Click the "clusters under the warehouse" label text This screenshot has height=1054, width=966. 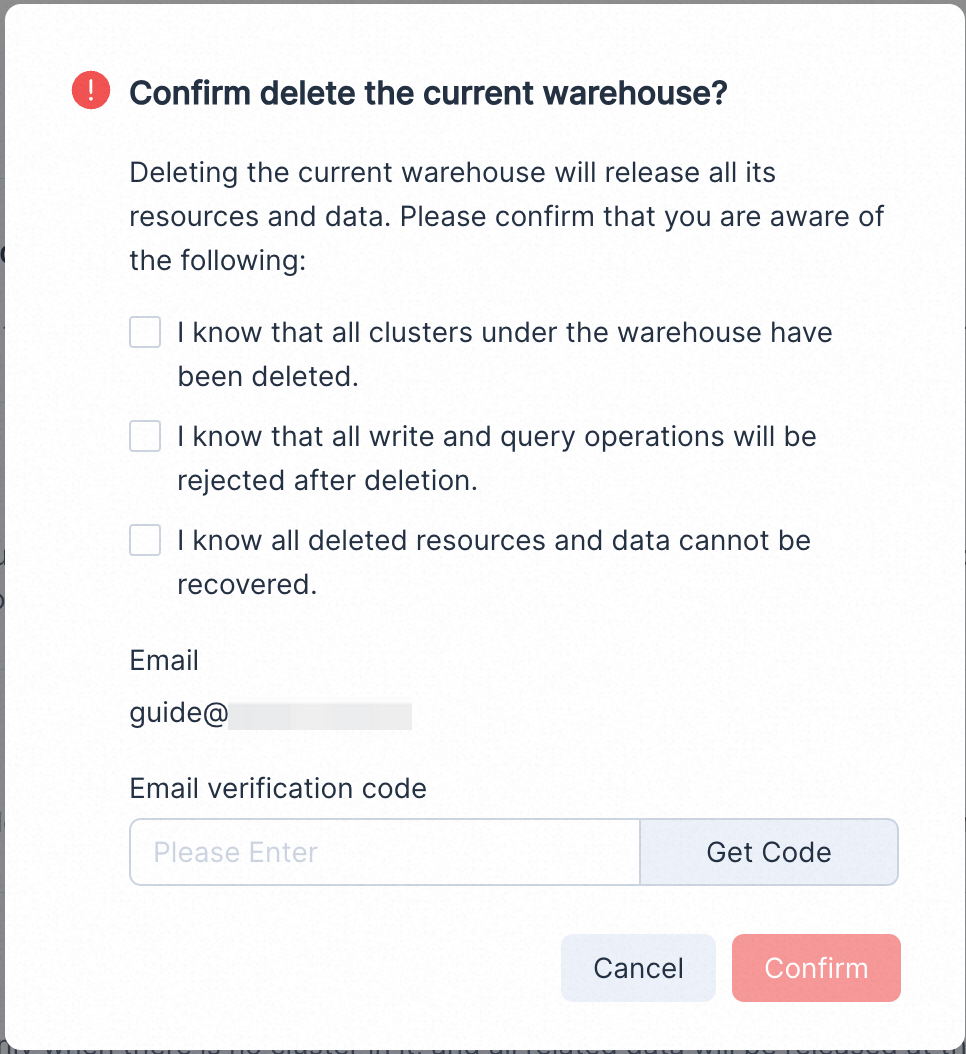[x=505, y=332]
